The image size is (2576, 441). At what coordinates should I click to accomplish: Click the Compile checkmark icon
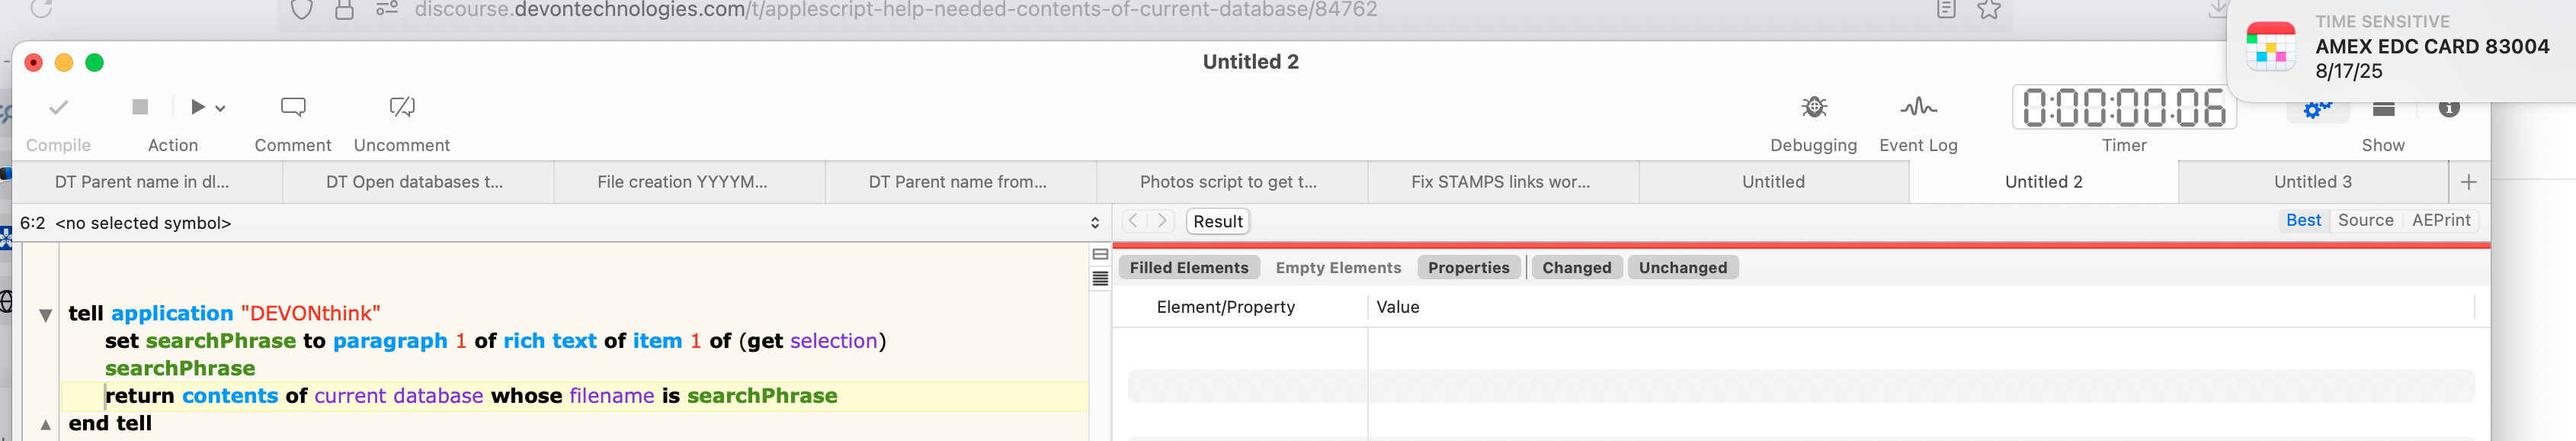59,107
